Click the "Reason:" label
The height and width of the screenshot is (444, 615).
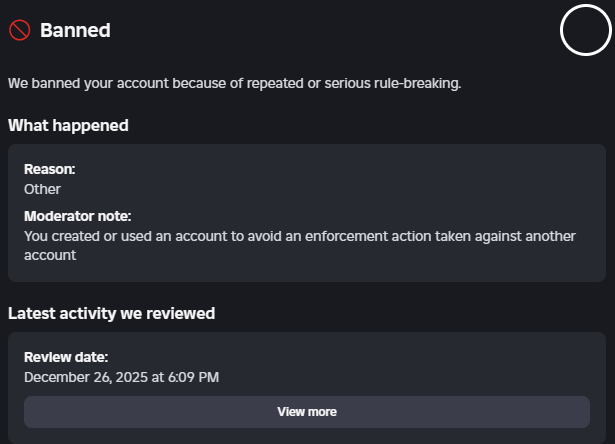point(49,169)
